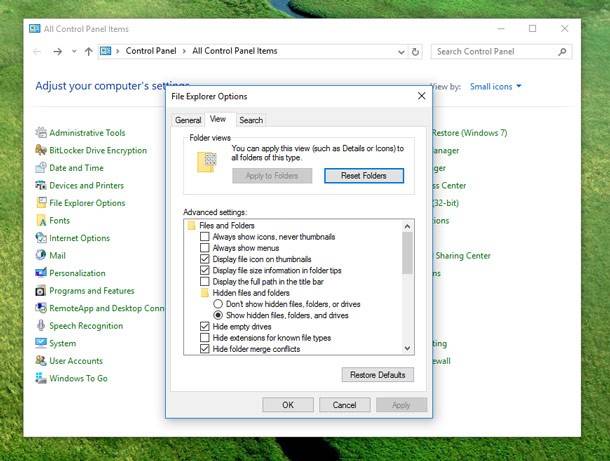The width and height of the screenshot is (610, 461).
Task: Go forward with the Forward arrow
Action: pyautogui.click(x=58, y=51)
